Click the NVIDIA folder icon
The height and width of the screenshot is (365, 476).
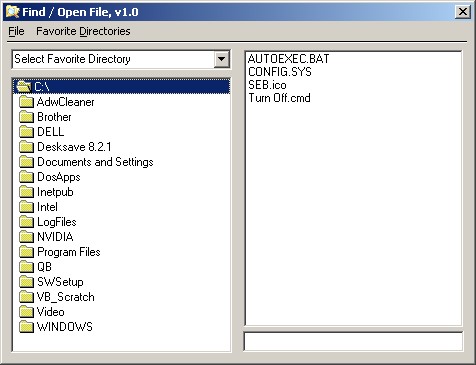(26, 237)
